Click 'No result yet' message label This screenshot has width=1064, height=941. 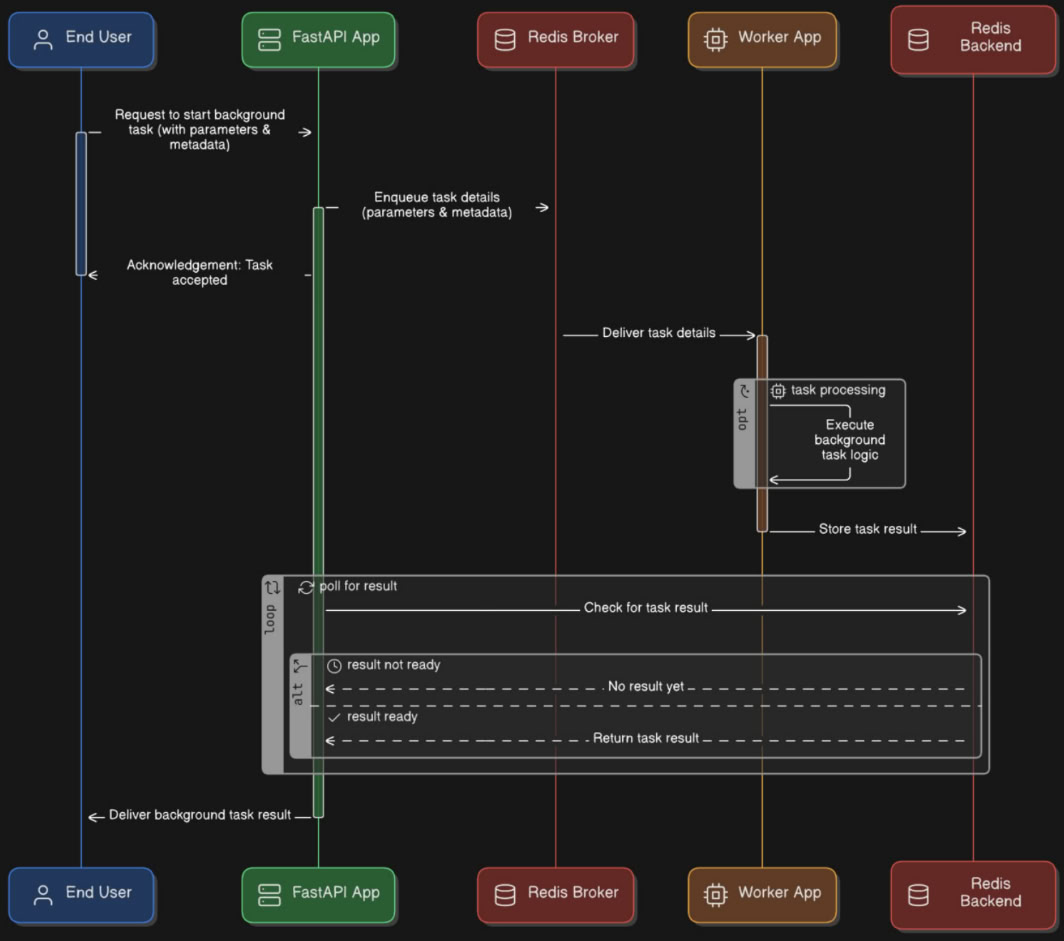646,687
